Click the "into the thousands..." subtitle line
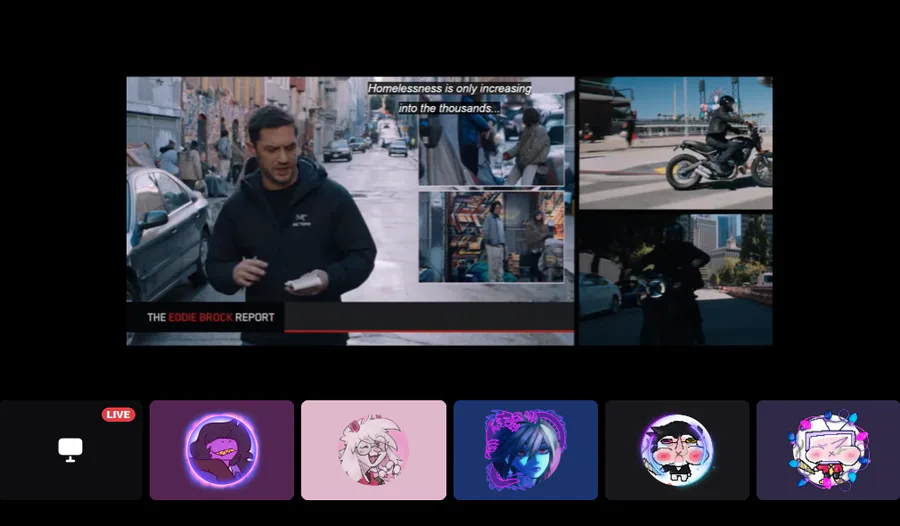The image size is (900, 526). point(449,108)
